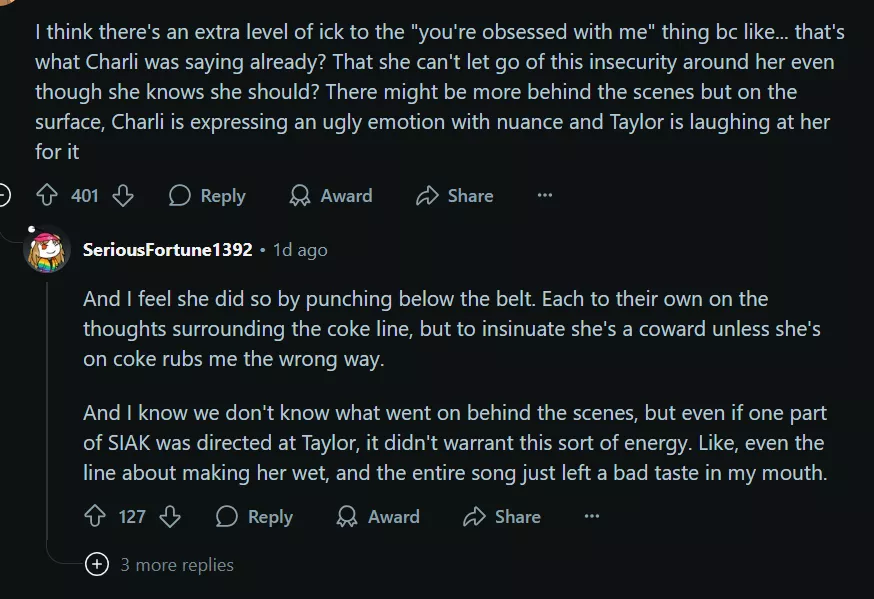Give an award to the 401-point comment

click(x=330, y=196)
